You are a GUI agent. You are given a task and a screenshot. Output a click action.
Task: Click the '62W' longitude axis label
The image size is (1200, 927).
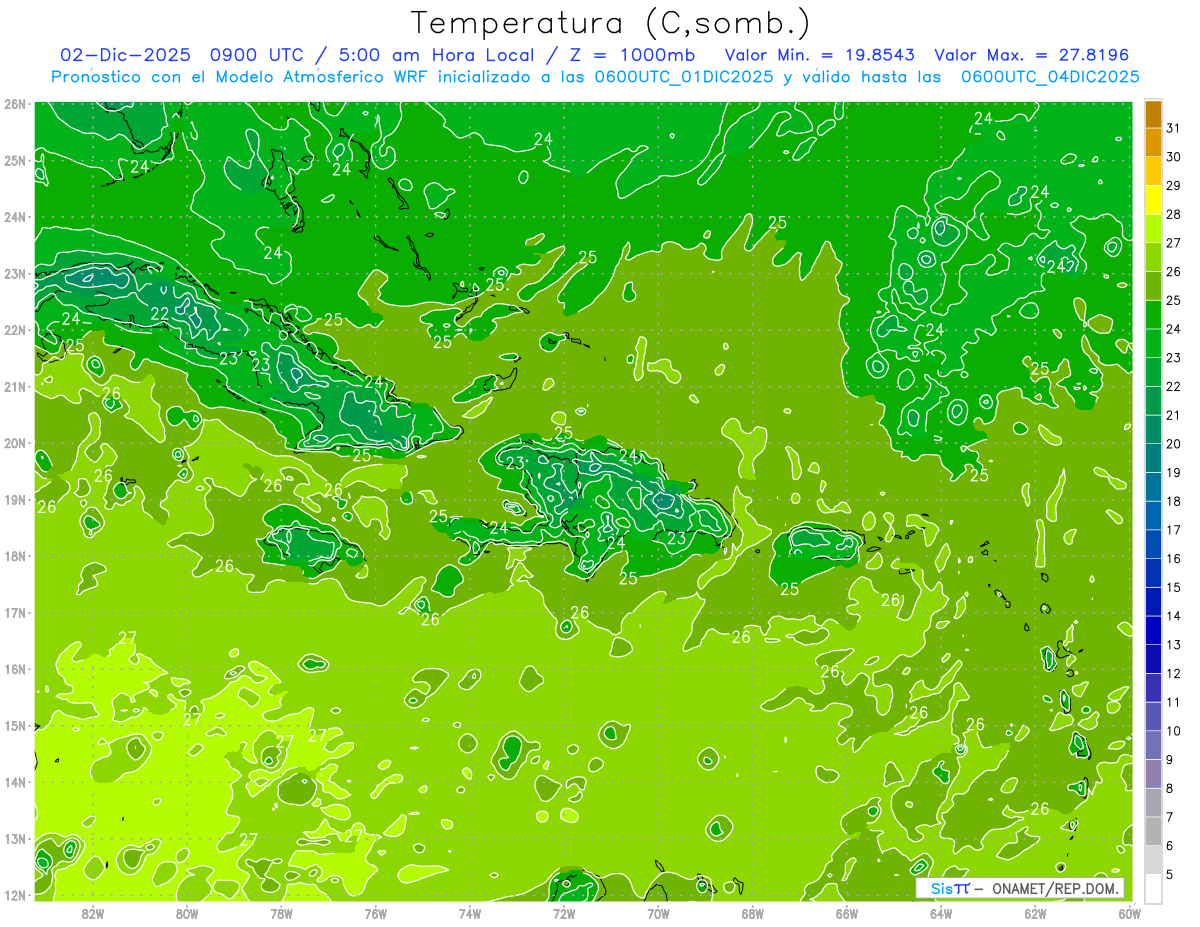(1035, 913)
